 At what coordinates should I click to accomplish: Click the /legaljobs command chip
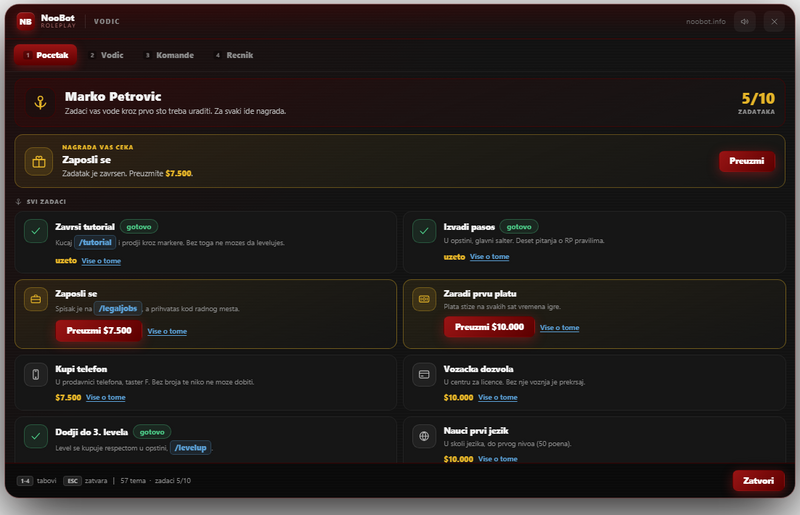coord(118,309)
